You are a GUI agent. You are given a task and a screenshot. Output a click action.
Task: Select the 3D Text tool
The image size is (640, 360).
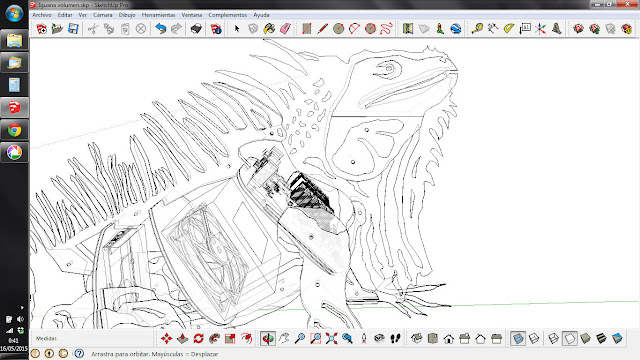[556, 29]
